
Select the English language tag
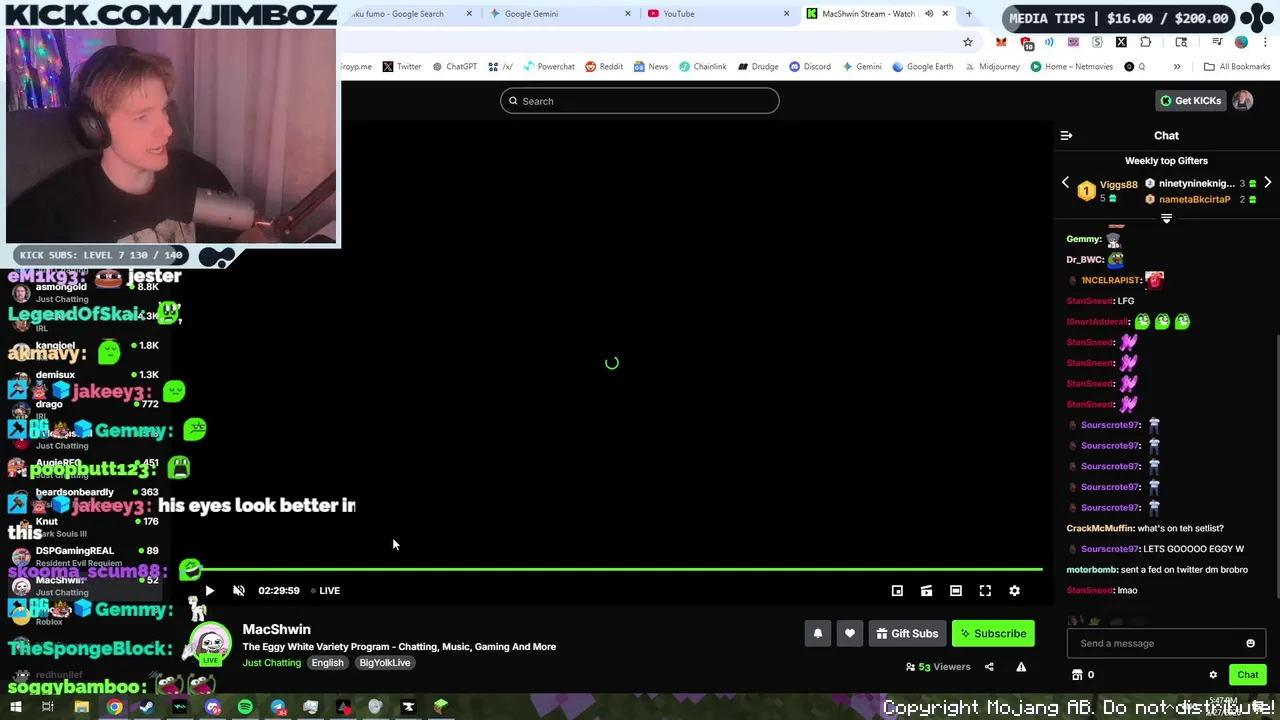click(327, 662)
